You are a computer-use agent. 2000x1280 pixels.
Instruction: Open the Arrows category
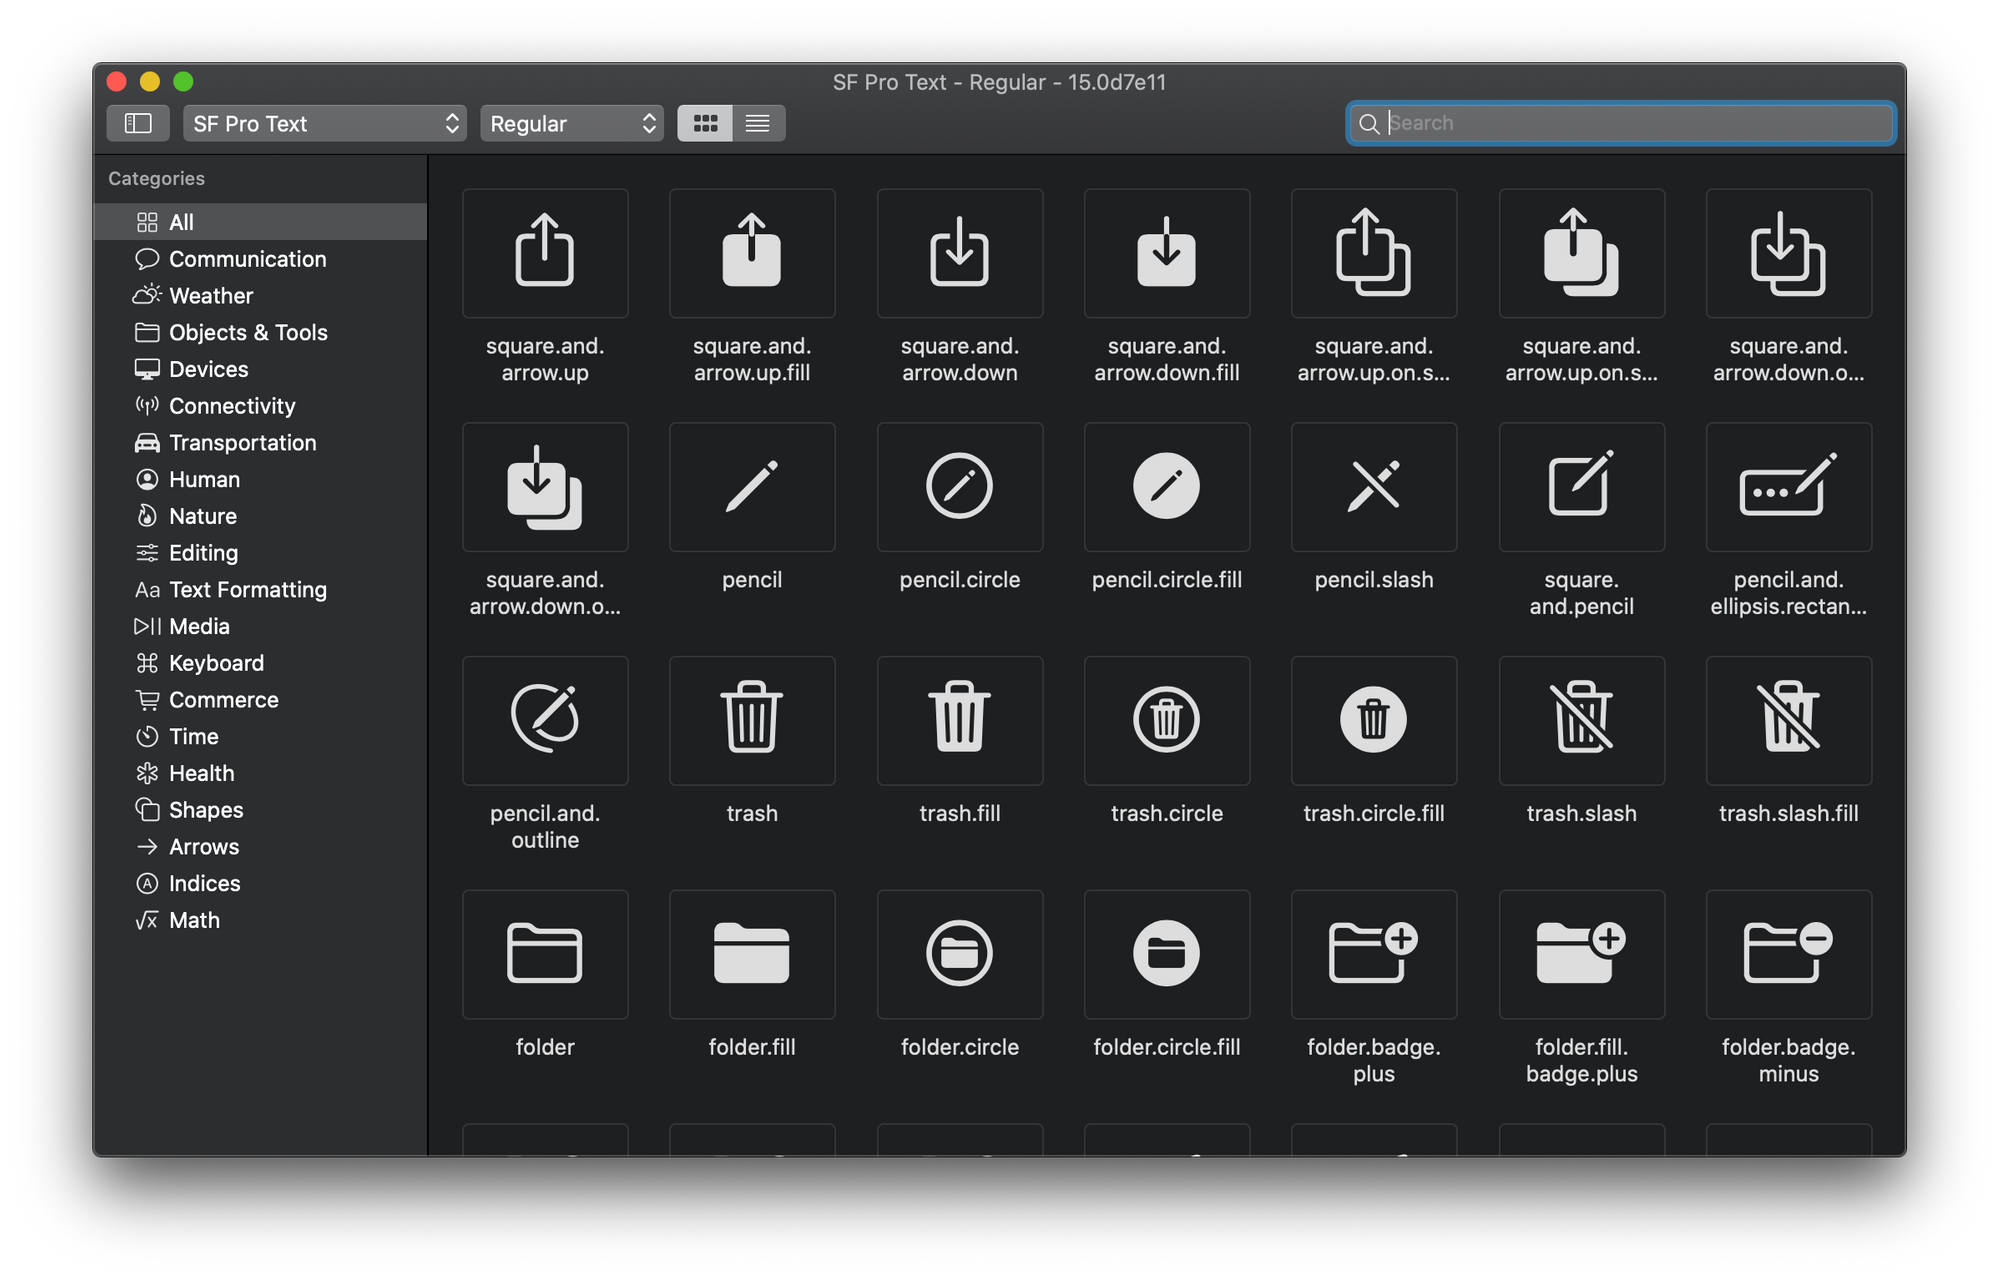[x=260, y=847]
